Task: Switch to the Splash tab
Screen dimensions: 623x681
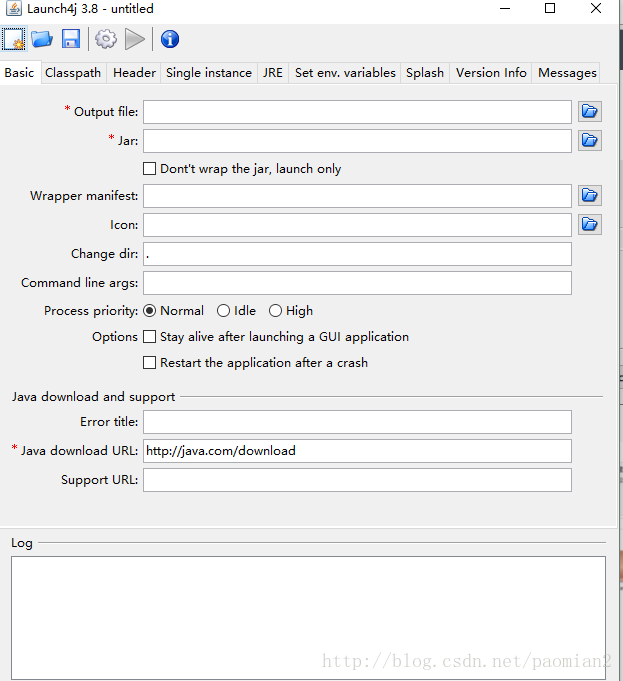Action: click(x=425, y=73)
